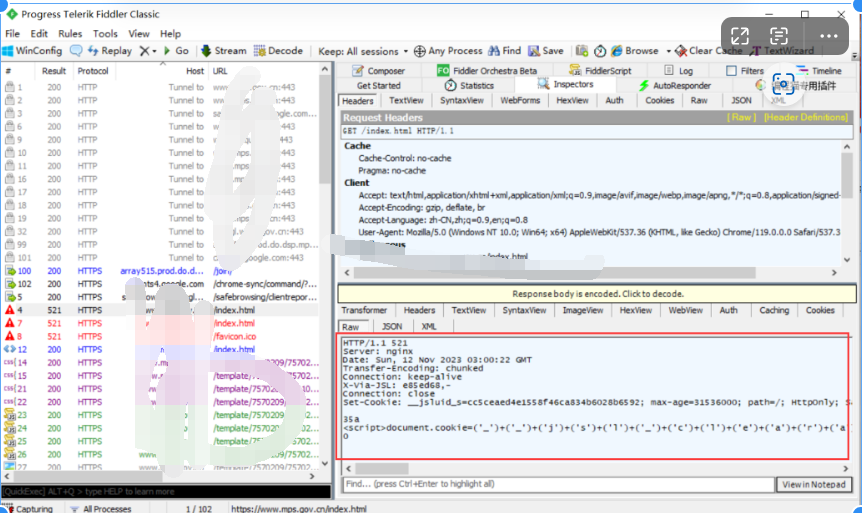Switch to the Statistics tab
The height and width of the screenshot is (513, 862).
[x=469, y=86]
